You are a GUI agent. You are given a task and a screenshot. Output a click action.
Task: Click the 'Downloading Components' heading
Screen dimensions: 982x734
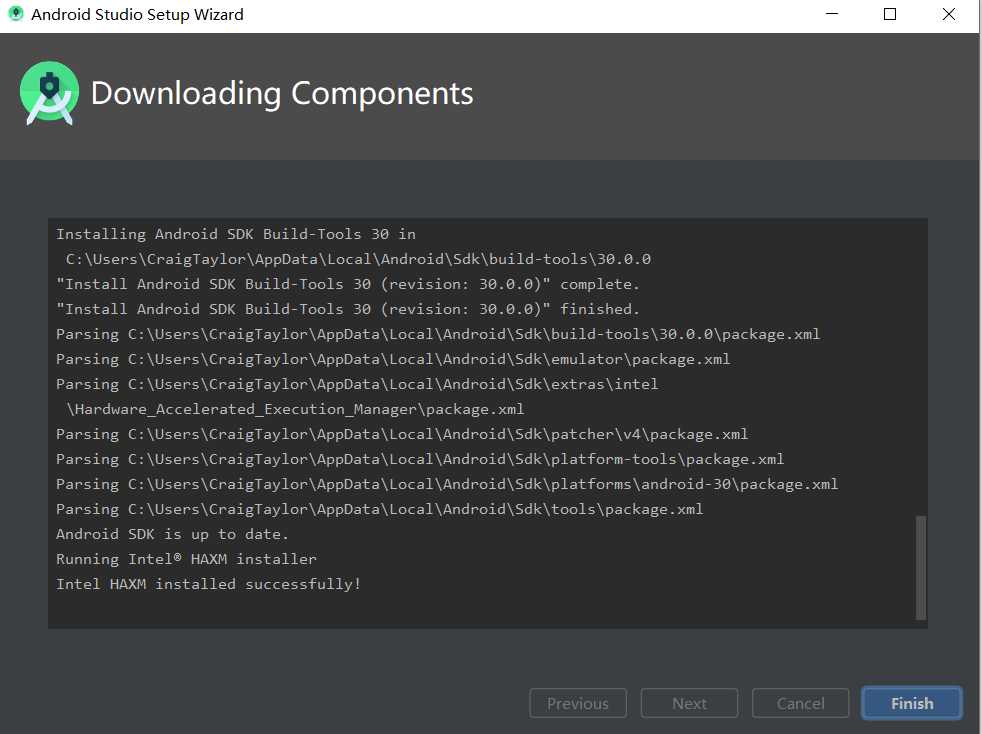(x=282, y=93)
